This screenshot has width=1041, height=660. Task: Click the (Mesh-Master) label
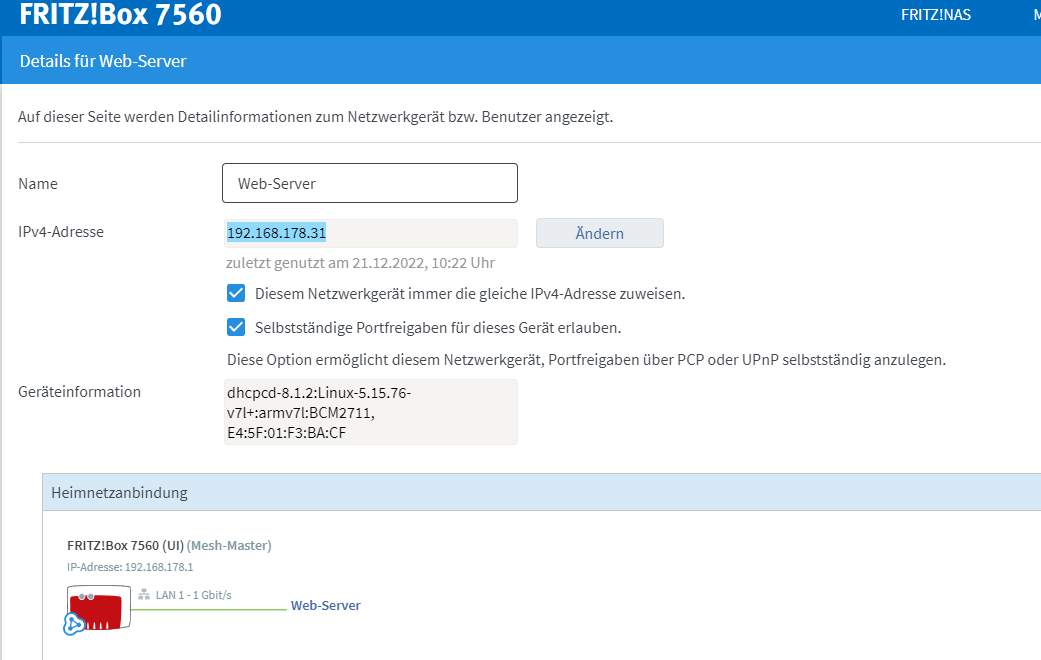pyautogui.click(x=229, y=545)
